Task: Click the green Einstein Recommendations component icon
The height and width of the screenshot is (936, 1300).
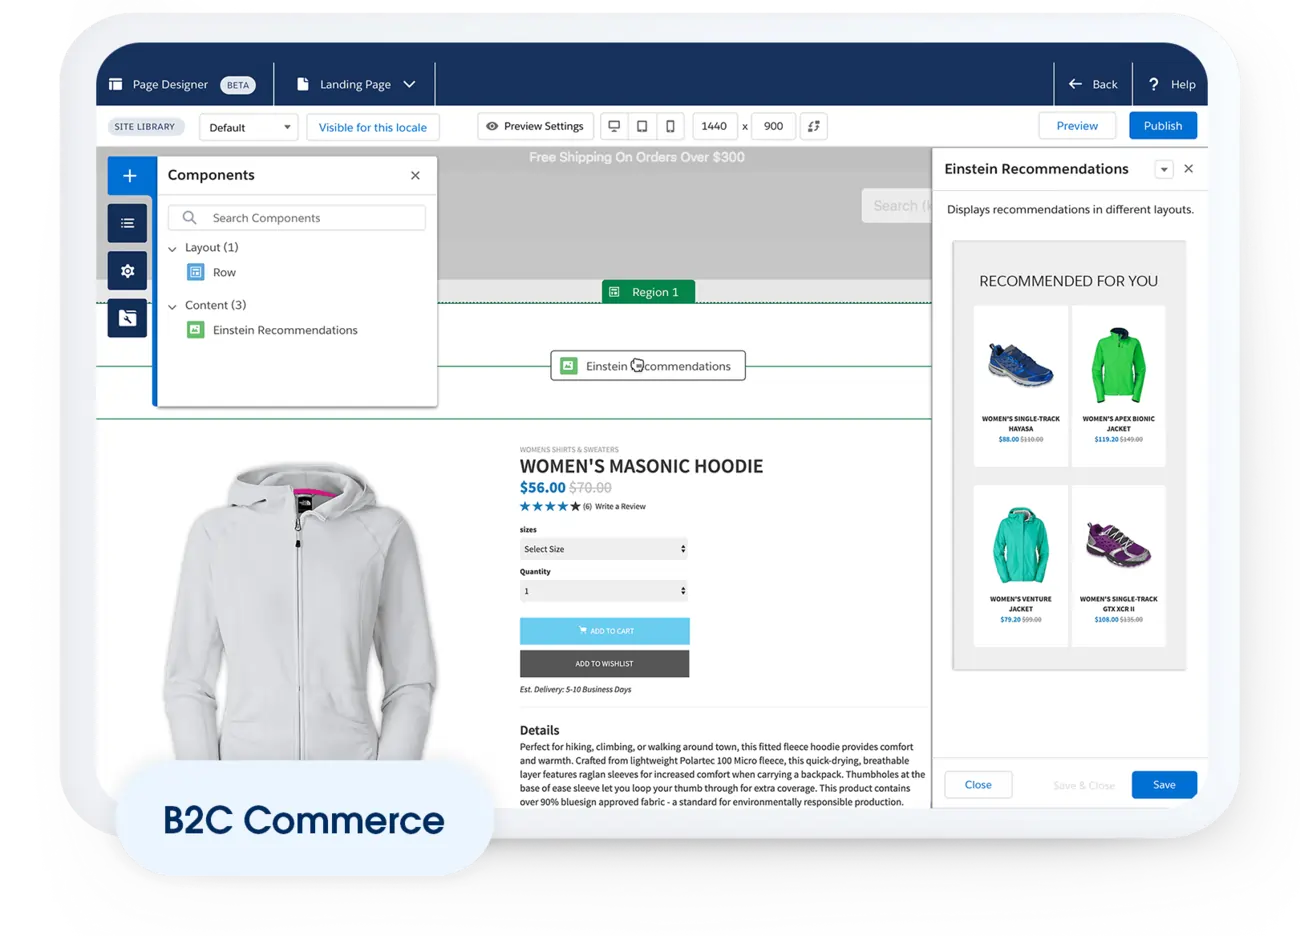Action: point(196,330)
